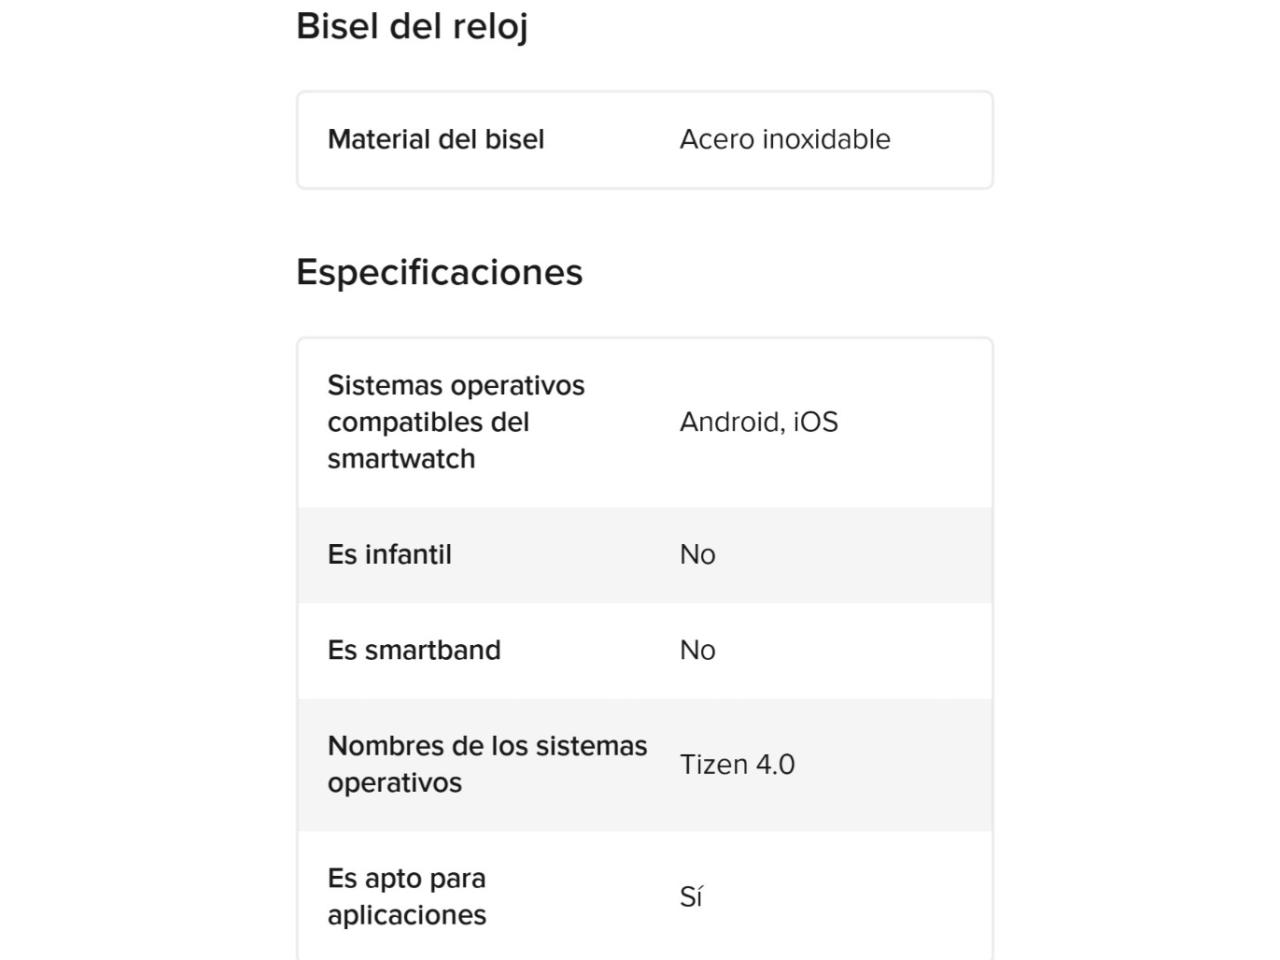Viewport: 1280px width, 960px height.
Task: Click the word 'aplicaciones' in the last row
Action: 407,915
